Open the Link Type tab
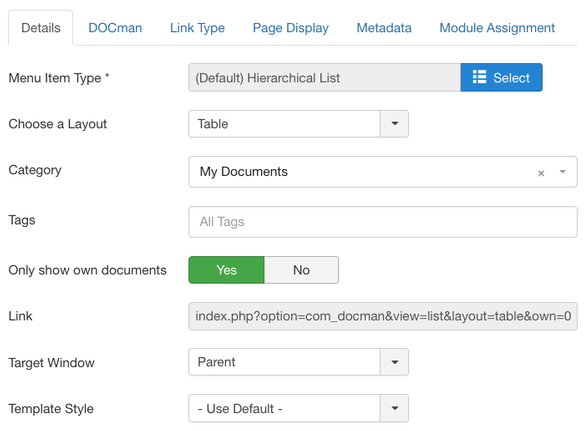Screen dimensions: 587x431 coord(197,28)
